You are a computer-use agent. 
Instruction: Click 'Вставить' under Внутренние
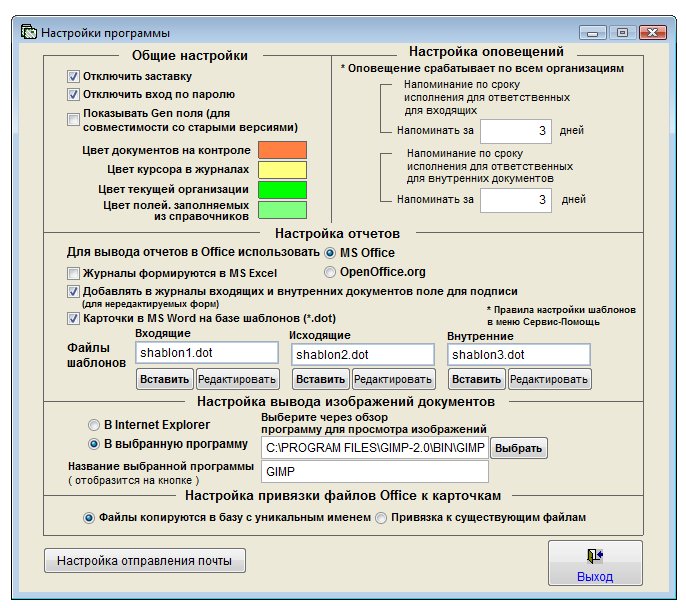tap(476, 379)
